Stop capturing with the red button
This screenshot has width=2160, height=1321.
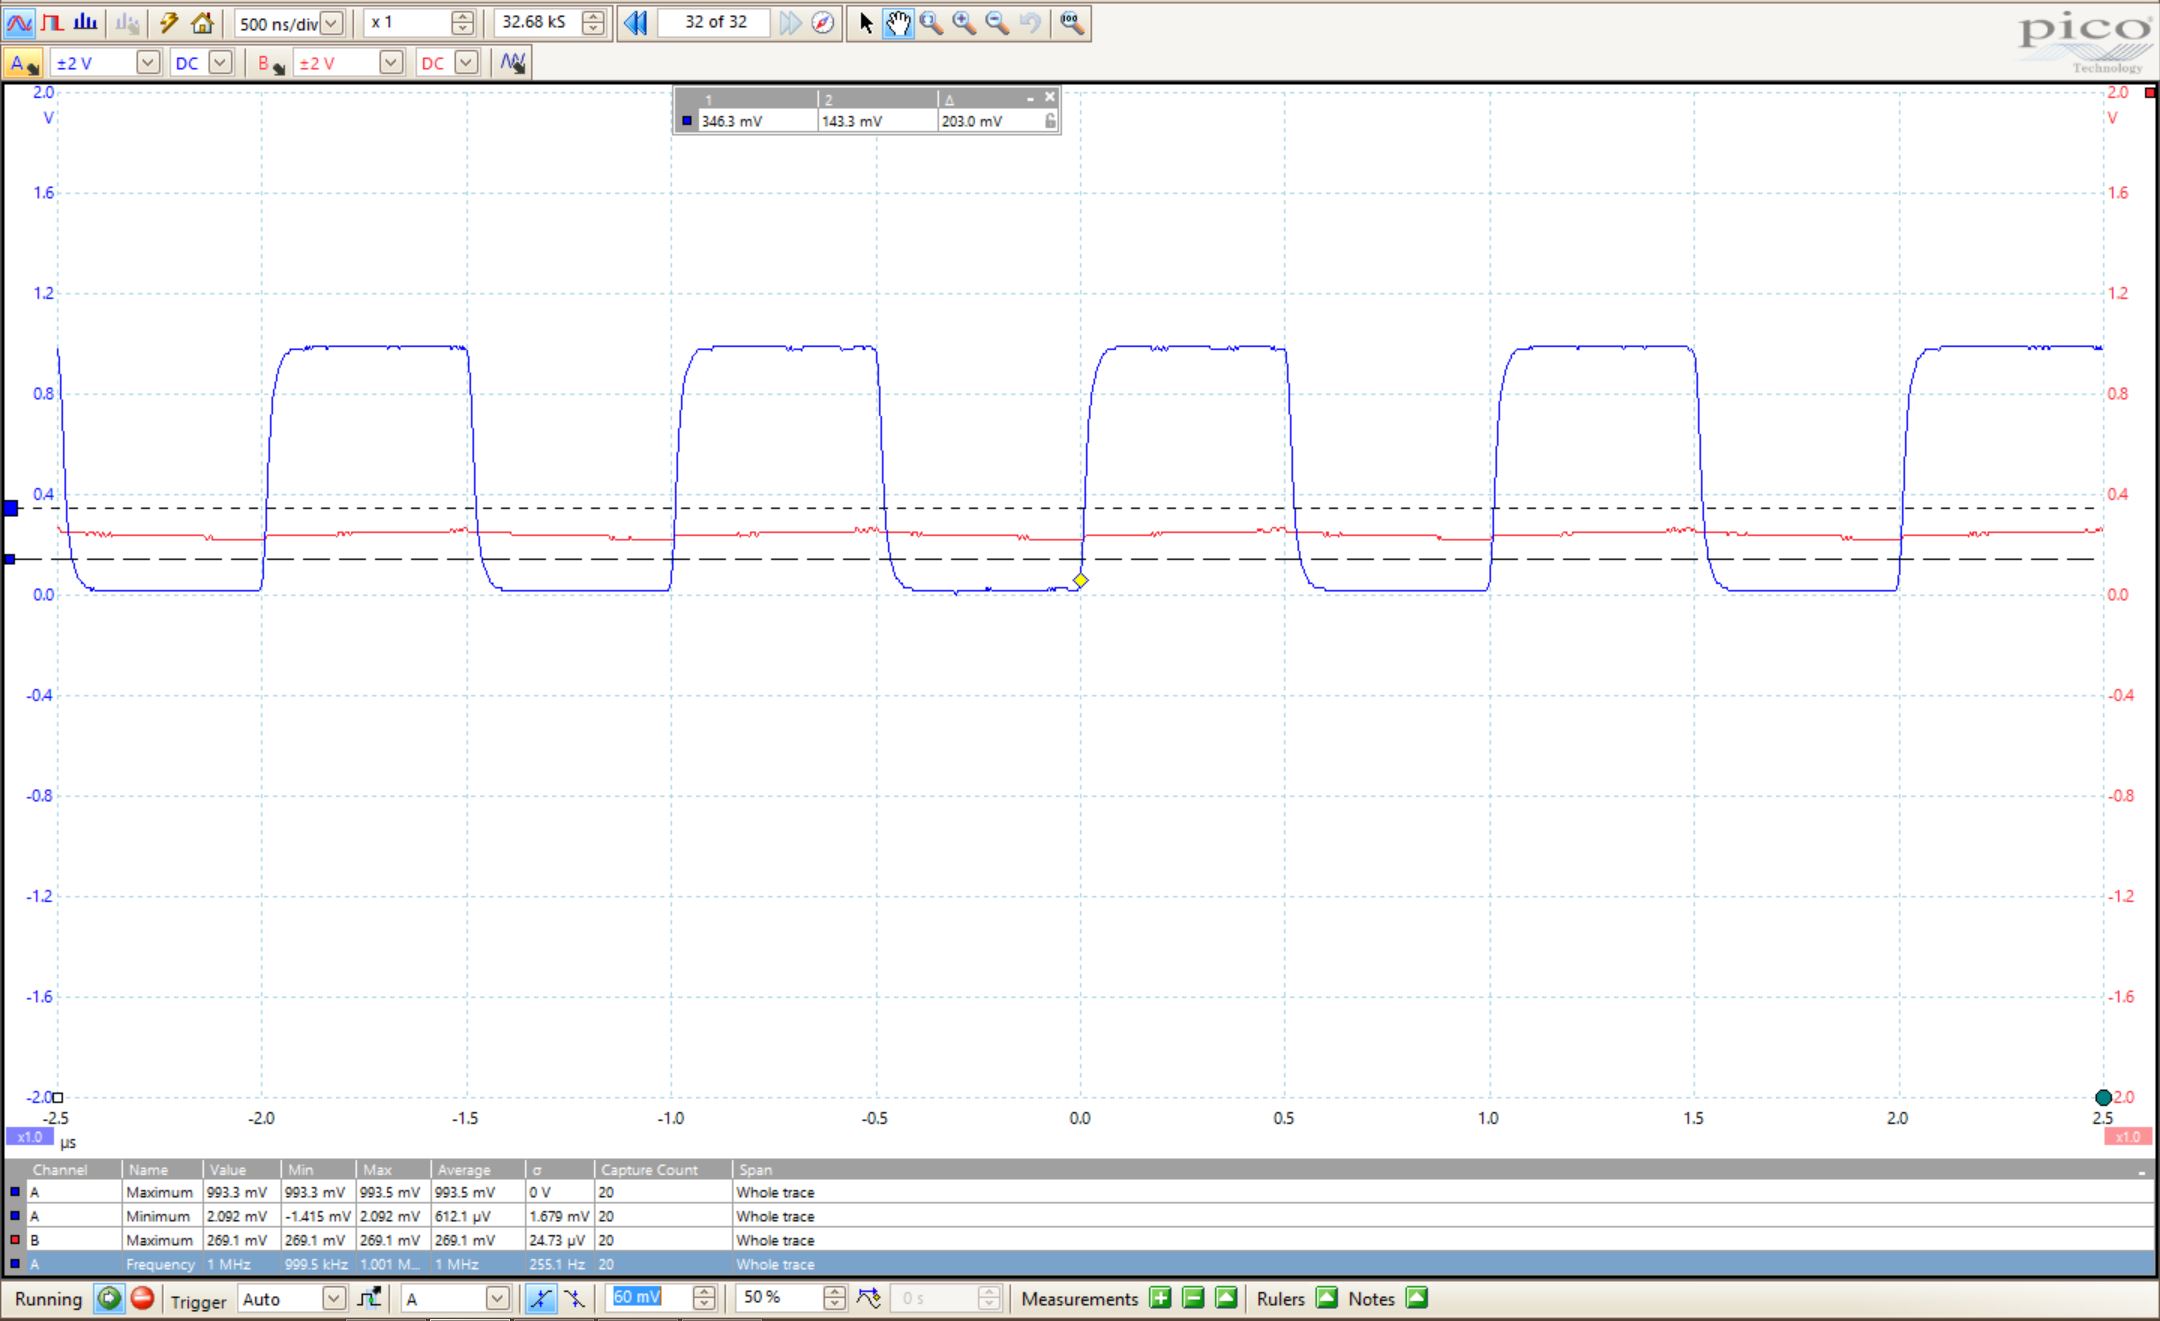tap(142, 1298)
